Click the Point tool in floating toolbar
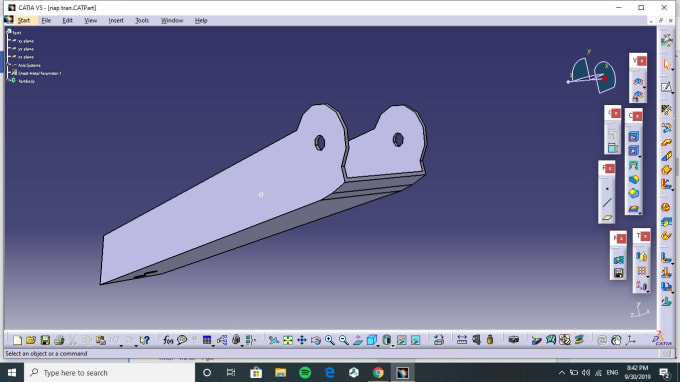The image size is (680, 382). pyautogui.click(x=607, y=189)
